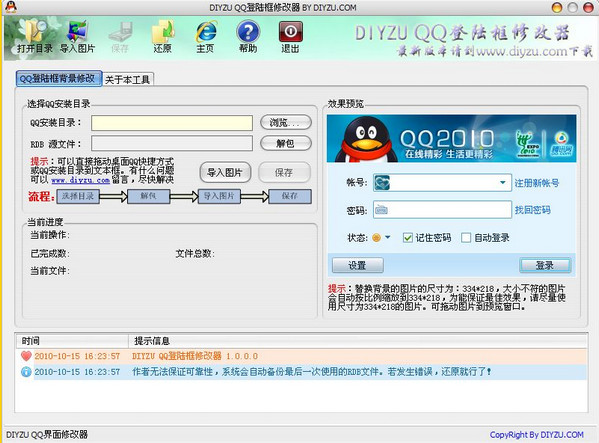Click the 导入图片 toolbar icon
The width and height of the screenshot is (599, 443).
pos(78,36)
